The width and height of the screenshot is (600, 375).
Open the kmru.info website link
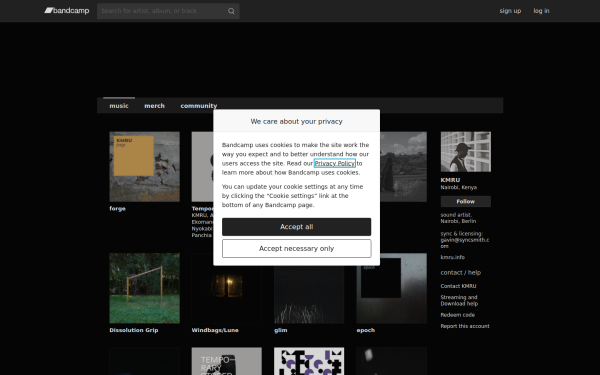453,258
